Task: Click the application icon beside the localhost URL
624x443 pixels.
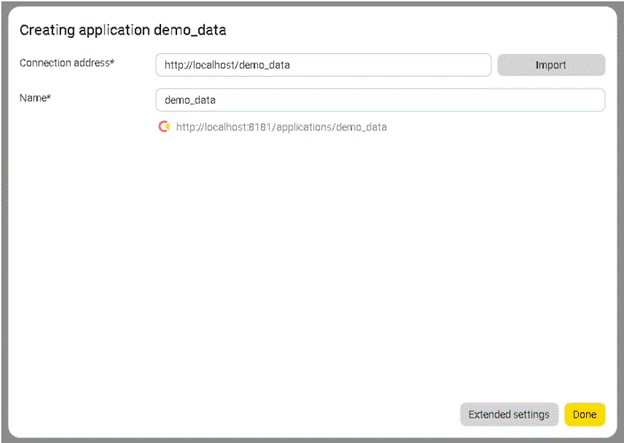Action: tap(164, 127)
